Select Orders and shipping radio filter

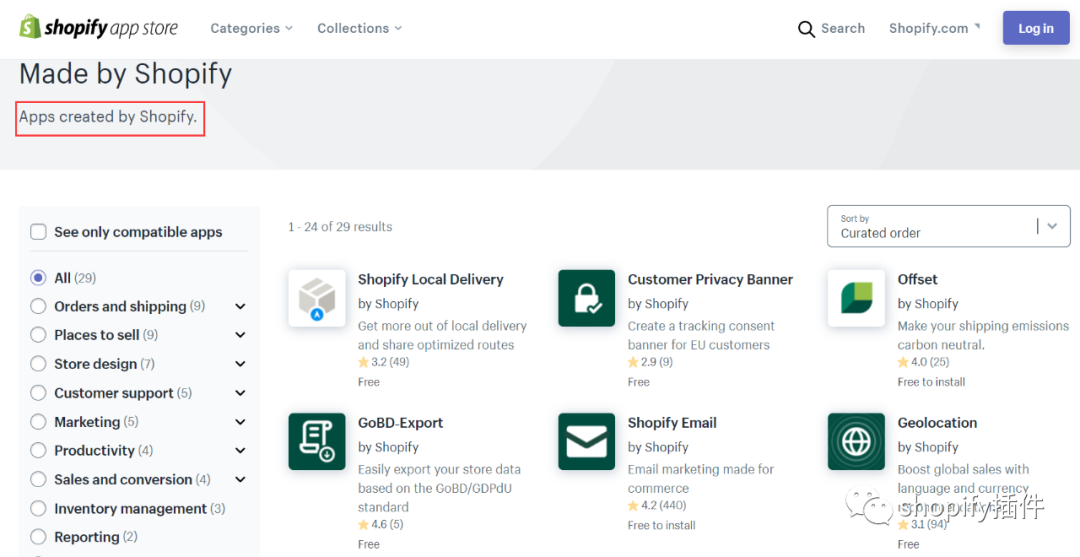[39, 306]
